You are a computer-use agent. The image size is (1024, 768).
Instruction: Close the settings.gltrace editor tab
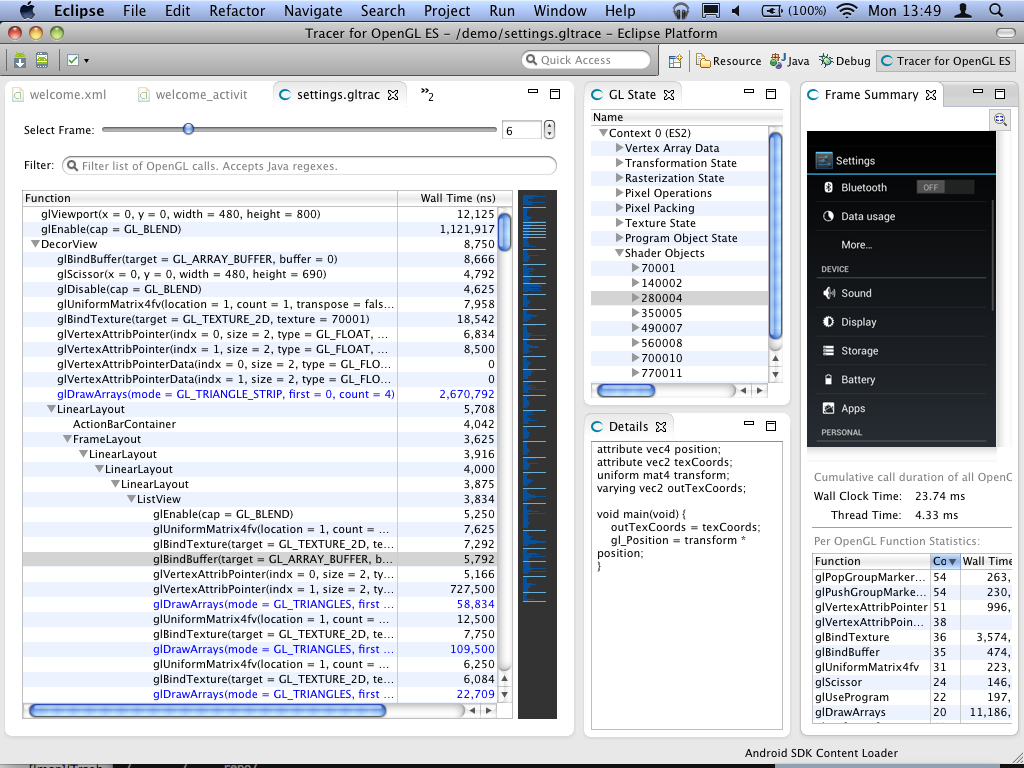click(394, 96)
